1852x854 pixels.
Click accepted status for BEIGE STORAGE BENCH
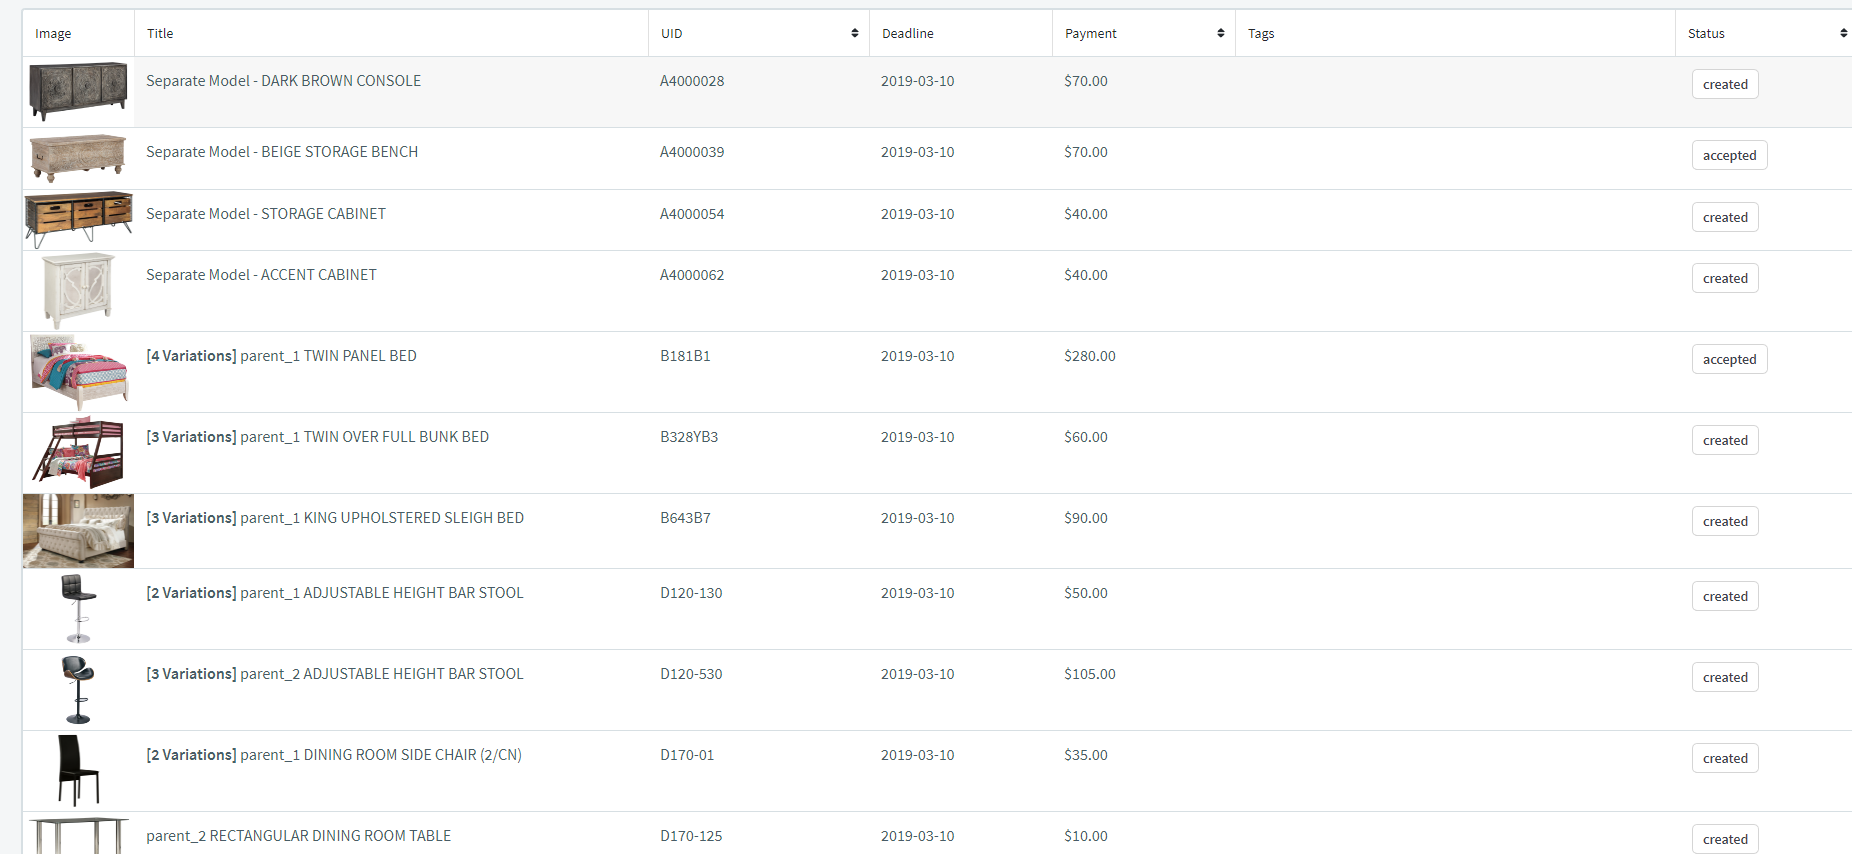pyautogui.click(x=1728, y=155)
